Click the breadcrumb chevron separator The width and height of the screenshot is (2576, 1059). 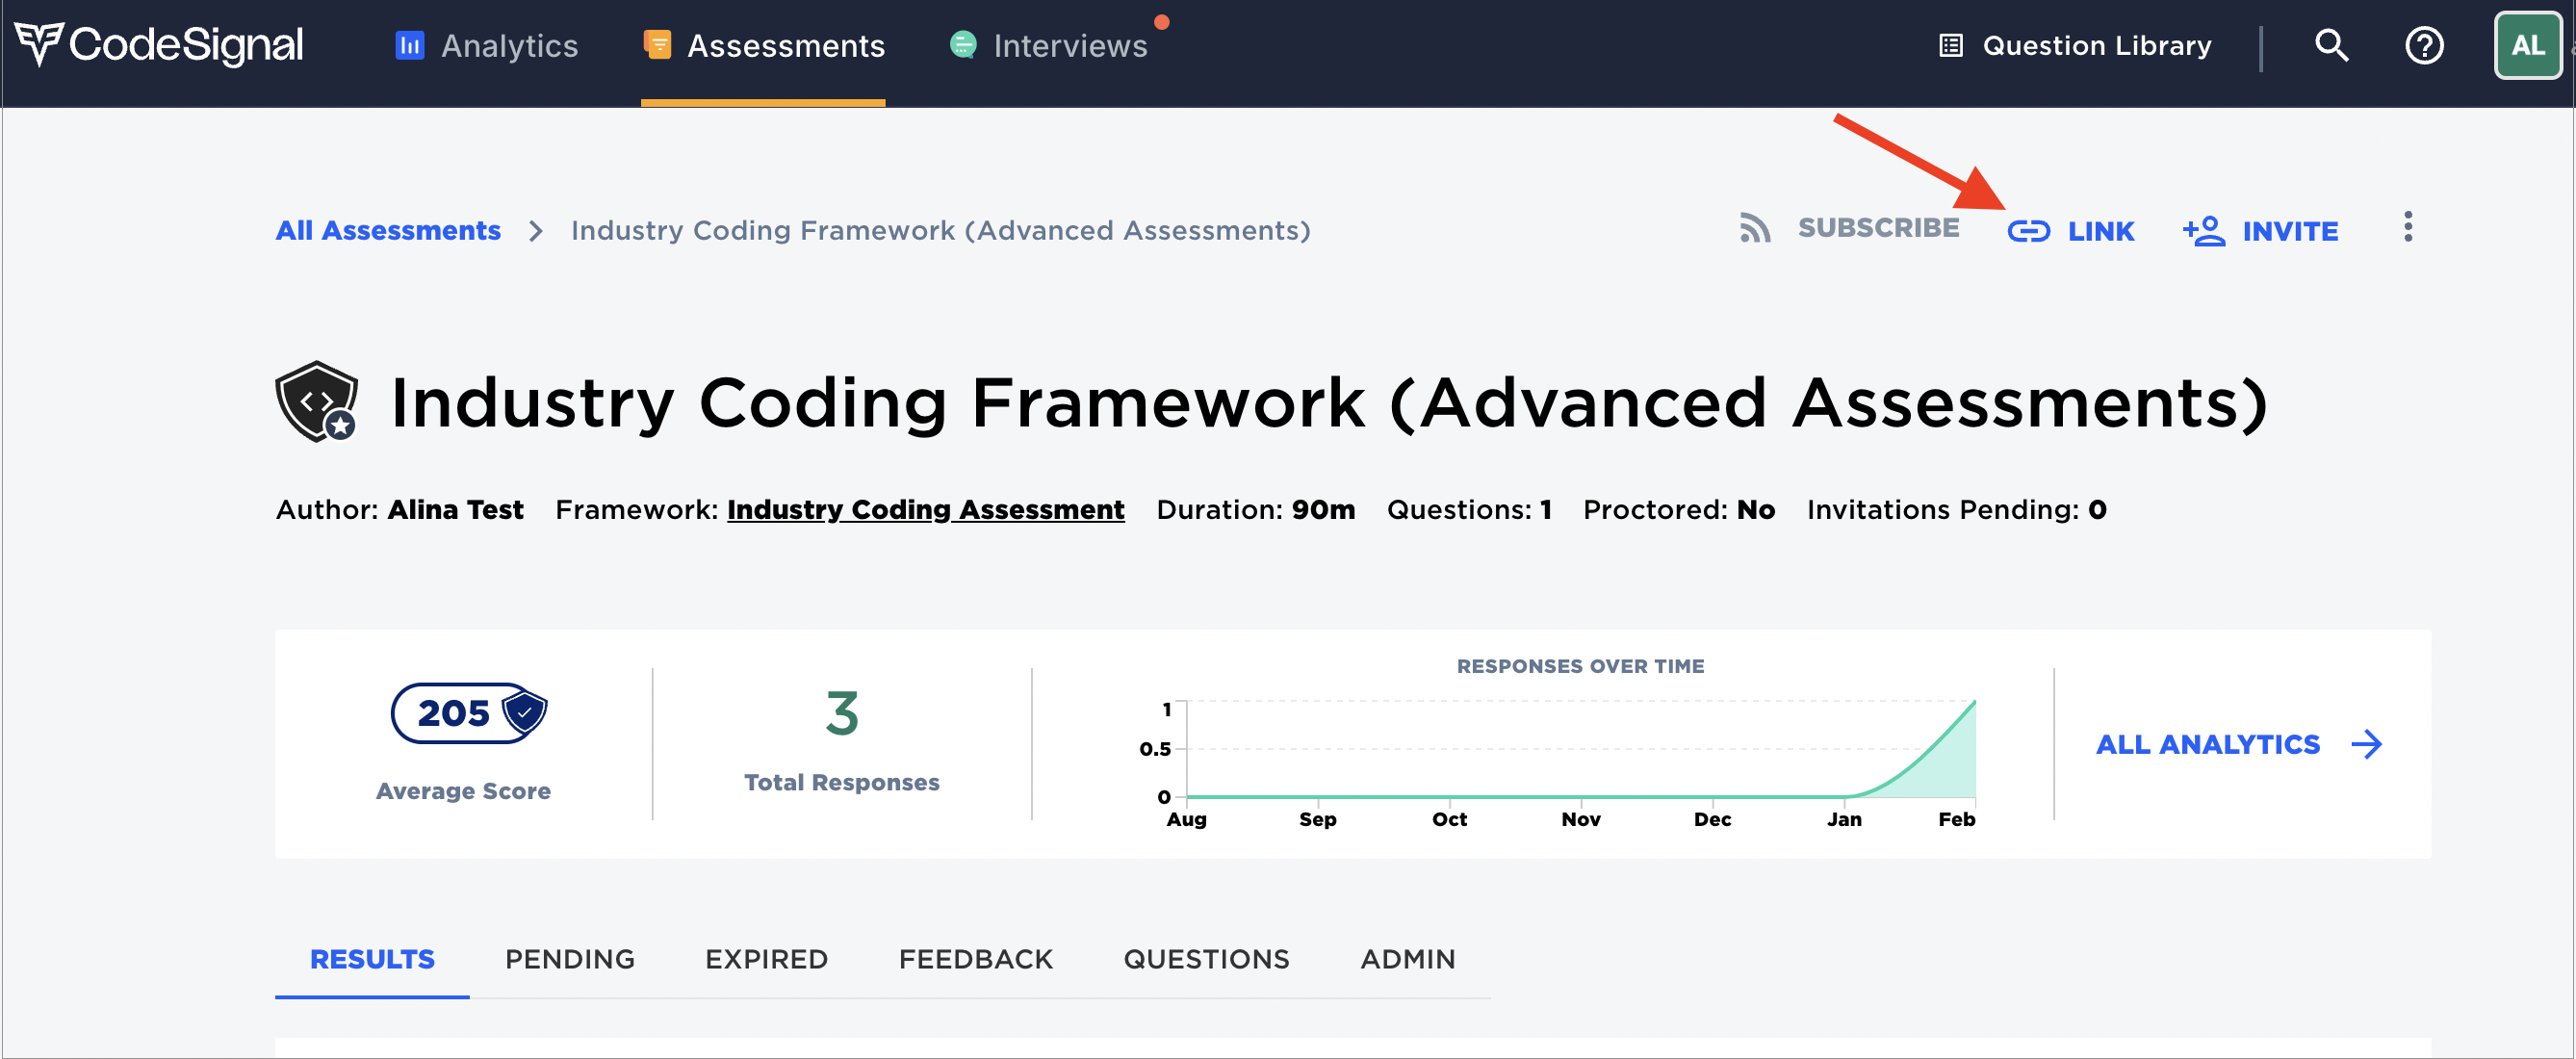pos(536,231)
